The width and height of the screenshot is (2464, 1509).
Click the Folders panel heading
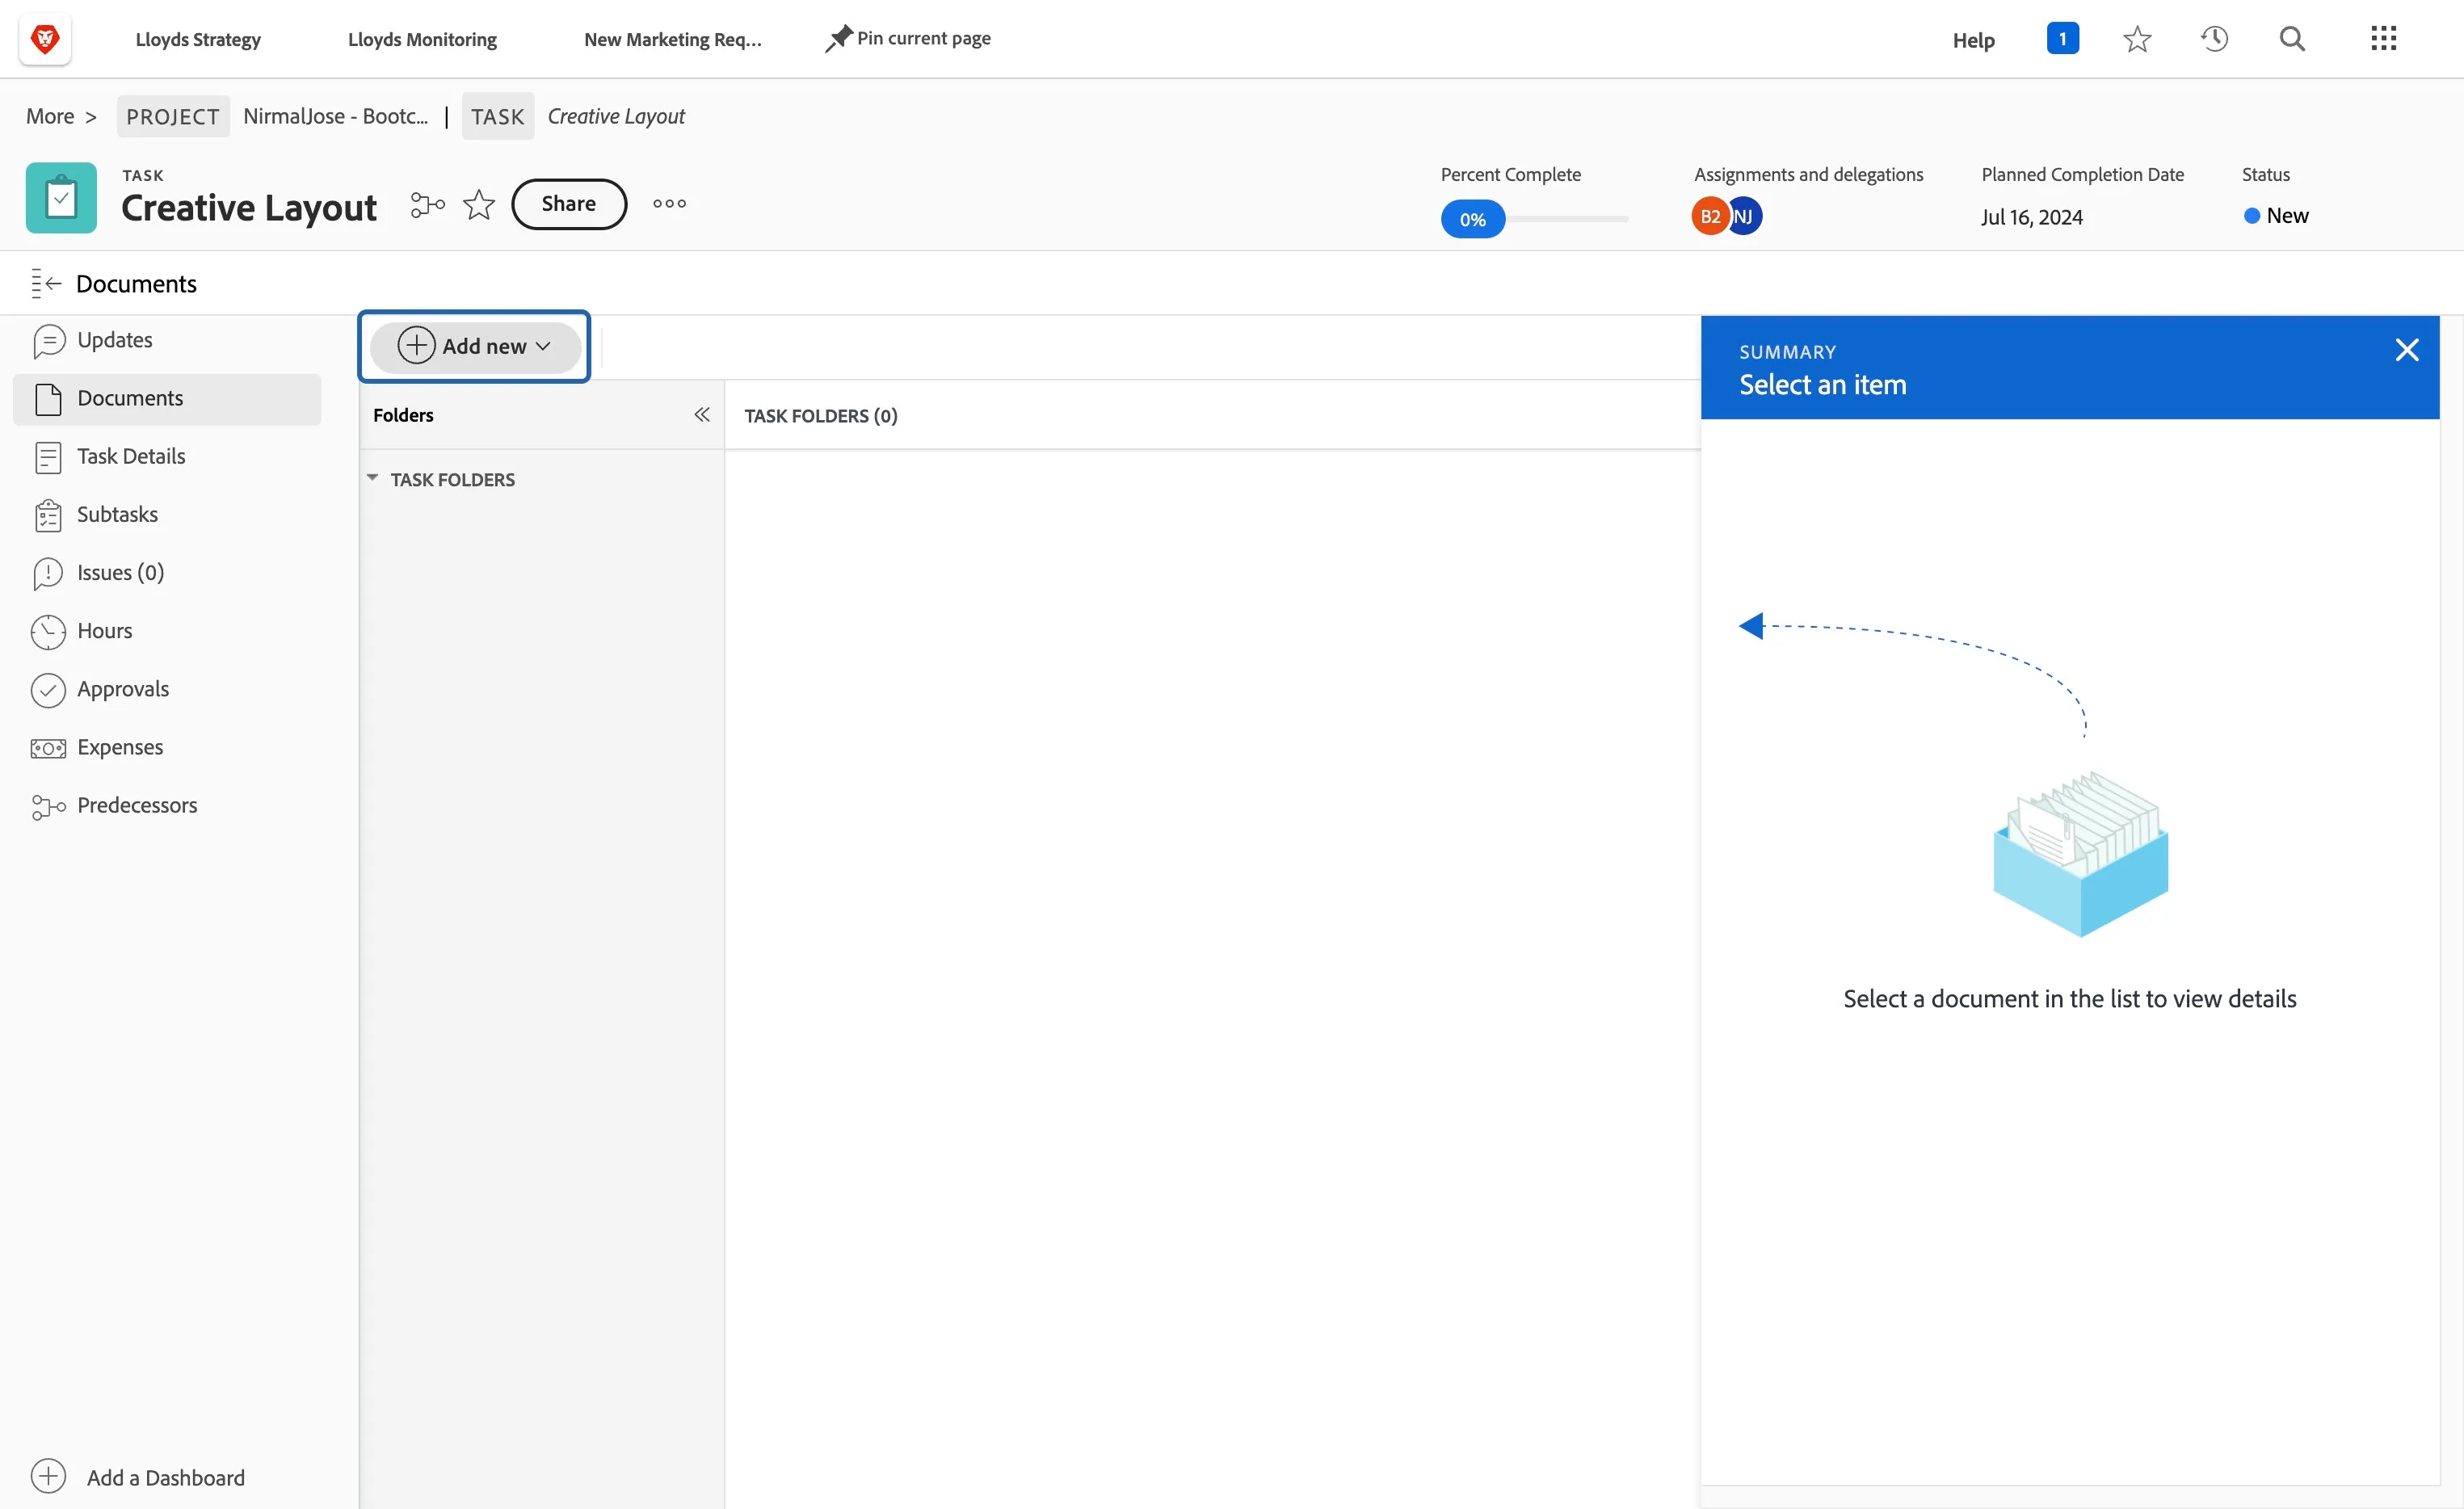[x=403, y=415]
